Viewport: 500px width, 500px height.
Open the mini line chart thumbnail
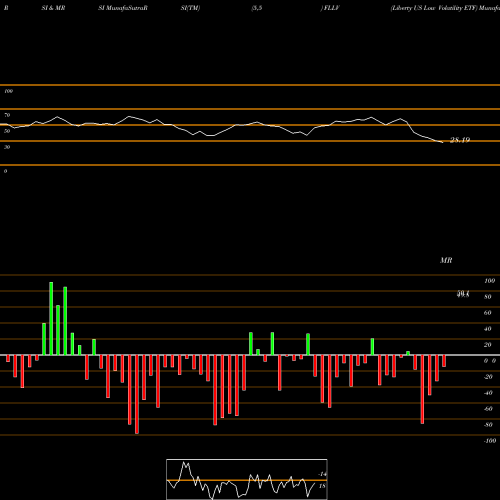point(247,479)
